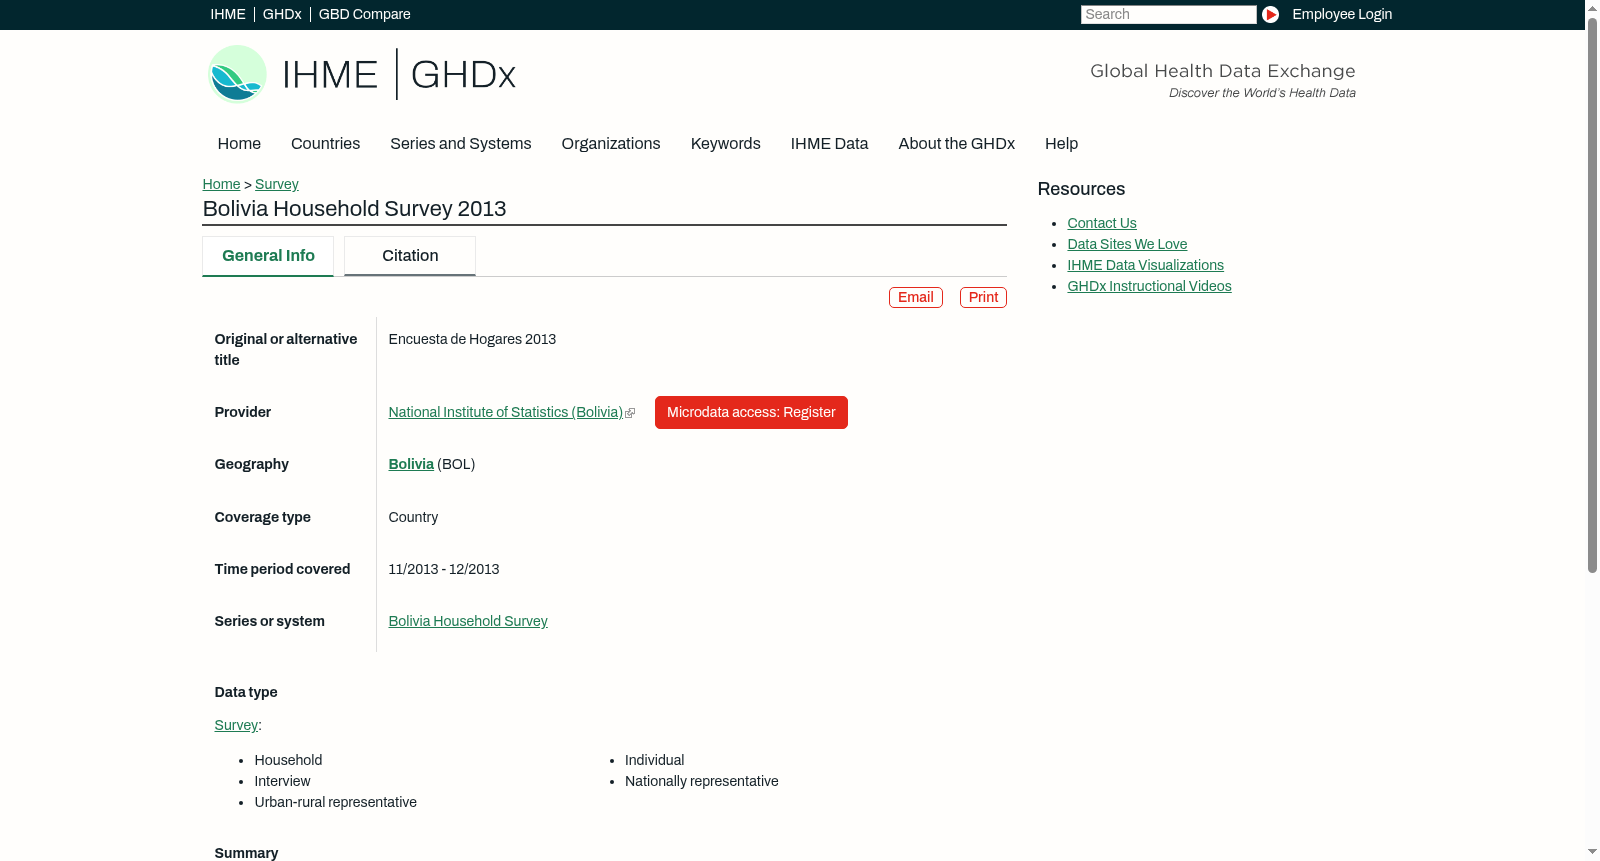Click the Survey data type link
1600x861 pixels.
236,725
